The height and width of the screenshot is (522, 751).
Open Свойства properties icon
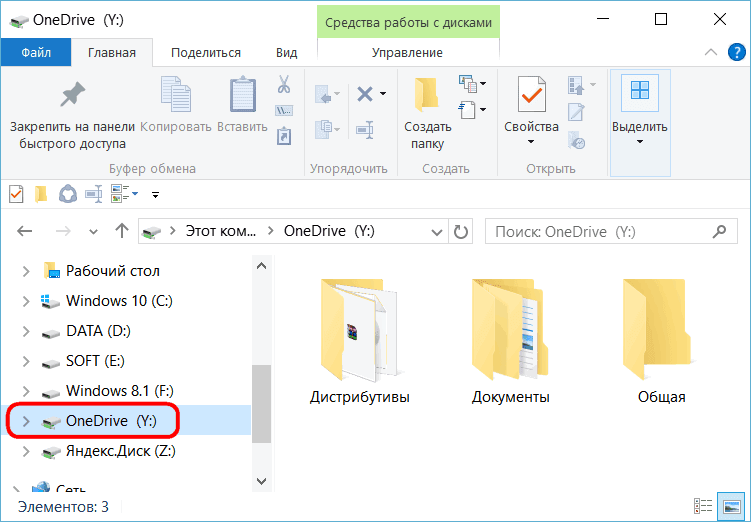point(531,94)
